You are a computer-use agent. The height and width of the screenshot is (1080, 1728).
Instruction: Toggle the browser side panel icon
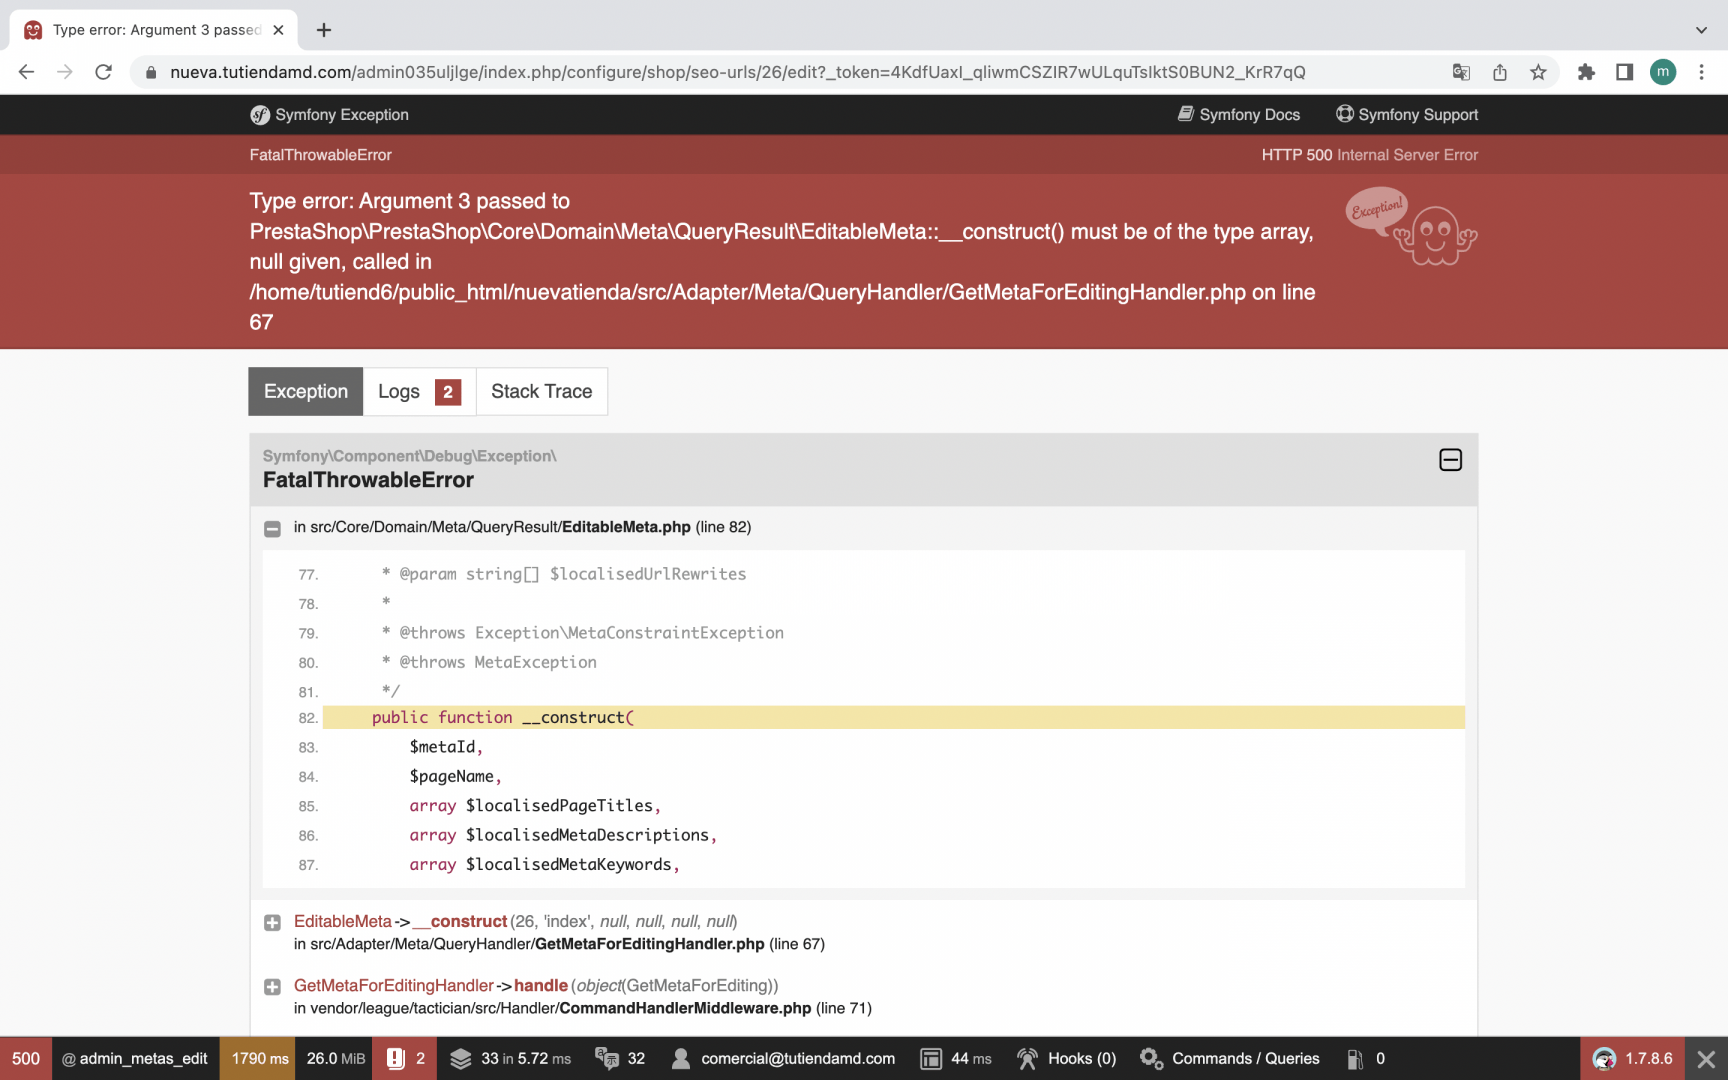click(x=1624, y=72)
